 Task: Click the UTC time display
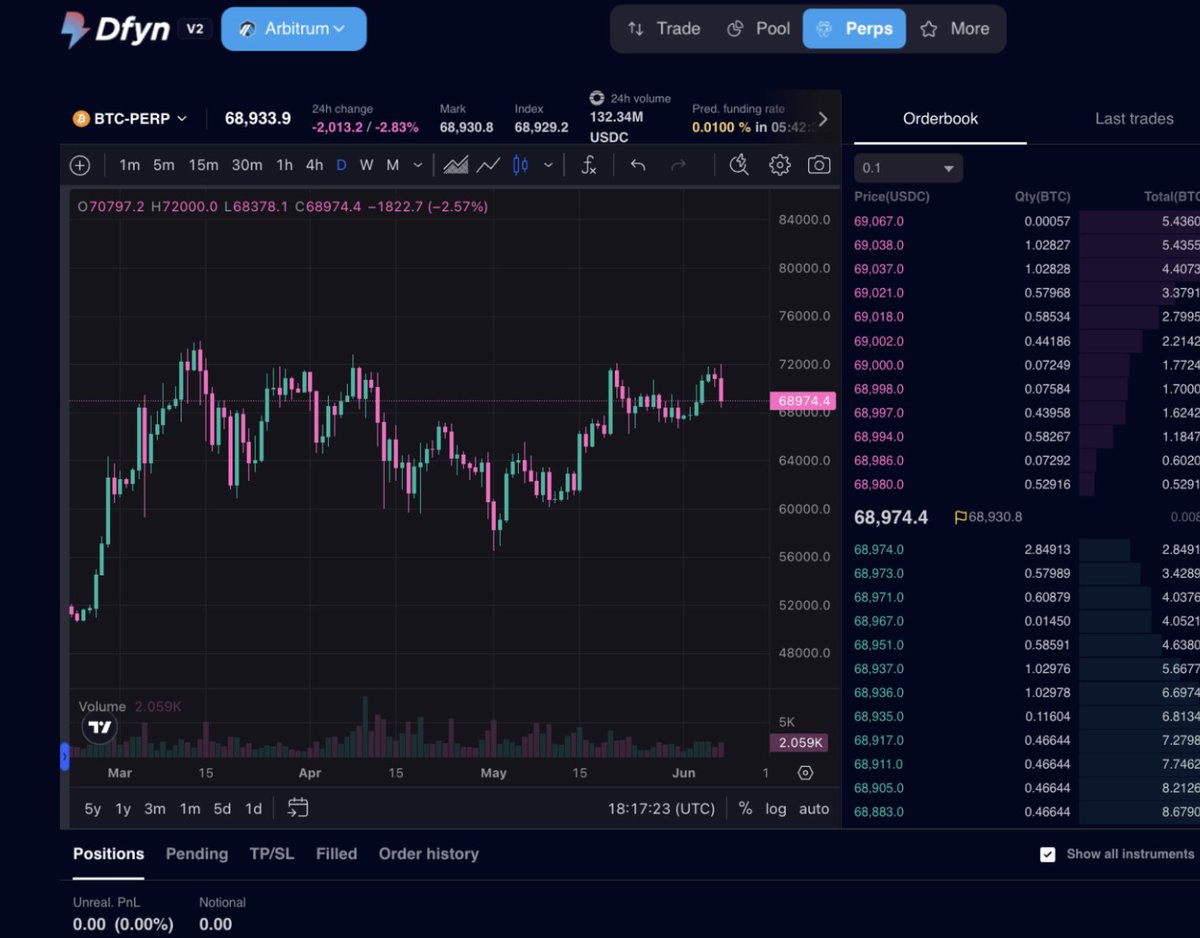tap(661, 809)
